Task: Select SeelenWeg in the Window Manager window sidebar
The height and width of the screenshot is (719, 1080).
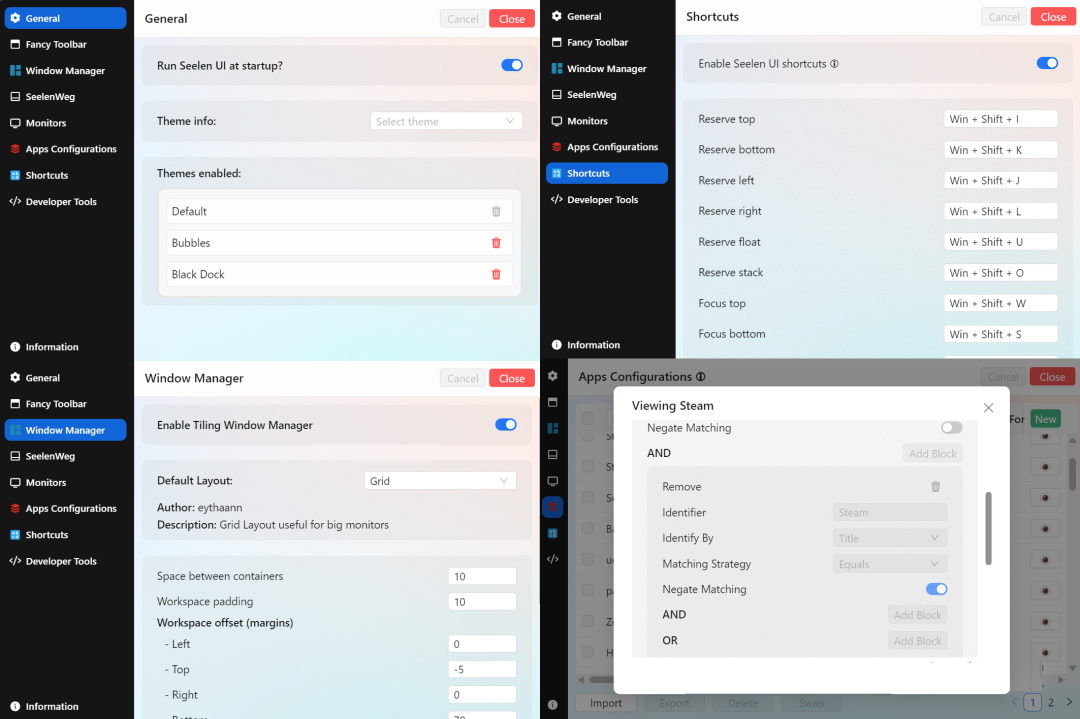Action: (x=65, y=456)
